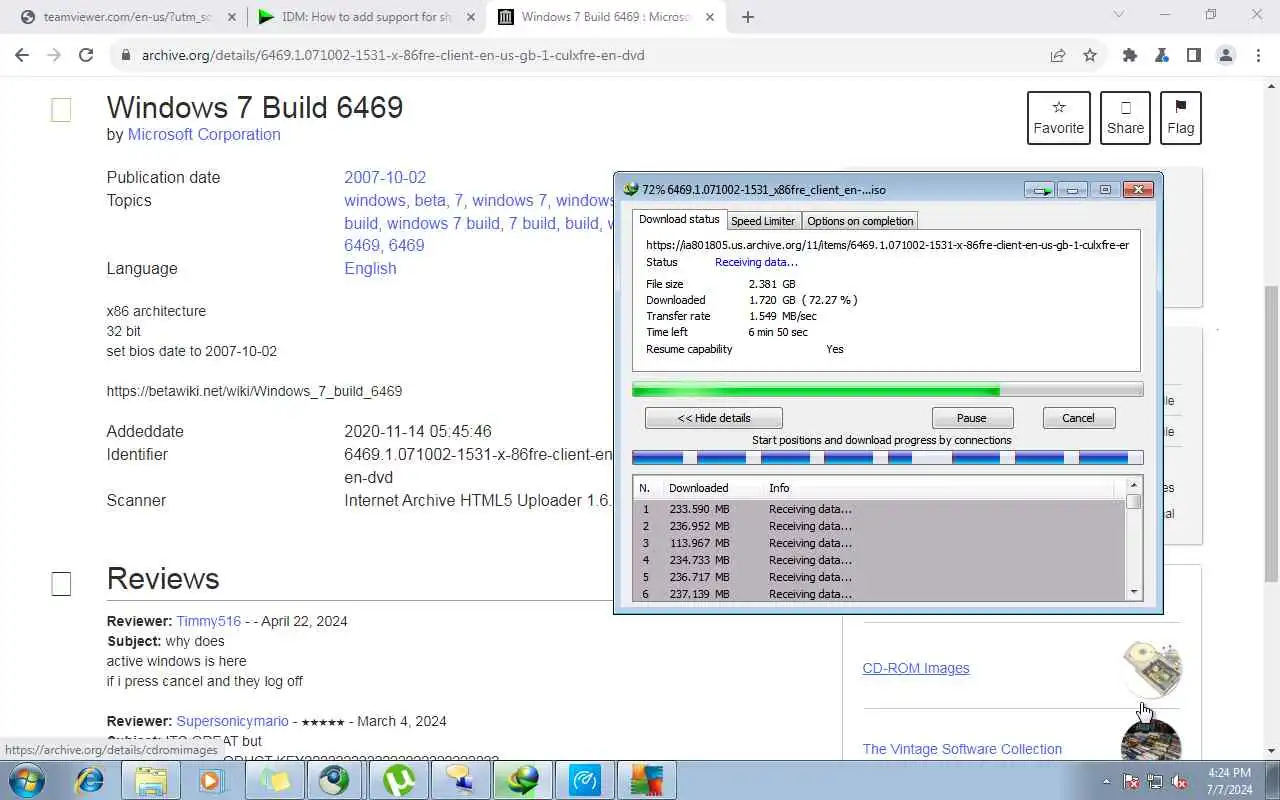
Task: Select connection row 1 with 233.590 MB
Action: click(879, 509)
